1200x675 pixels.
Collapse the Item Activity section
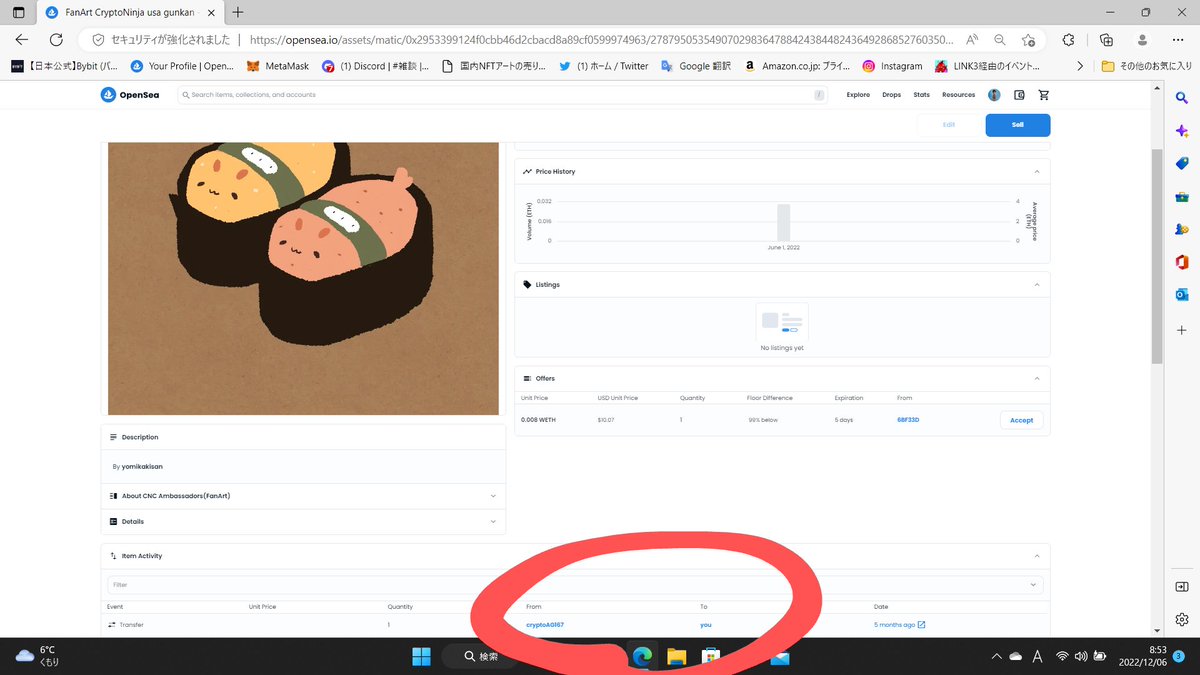pos(1036,556)
